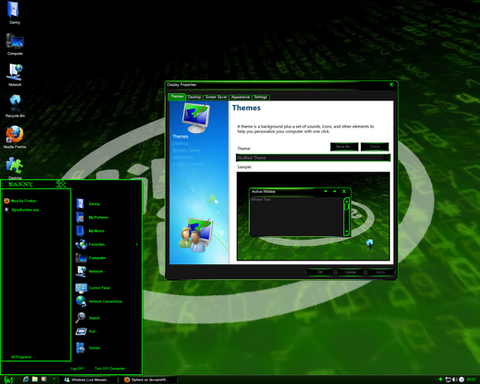Click the Cancel button in Display Properties
This screenshot has height=384, width=480.
tap(350, 272)
